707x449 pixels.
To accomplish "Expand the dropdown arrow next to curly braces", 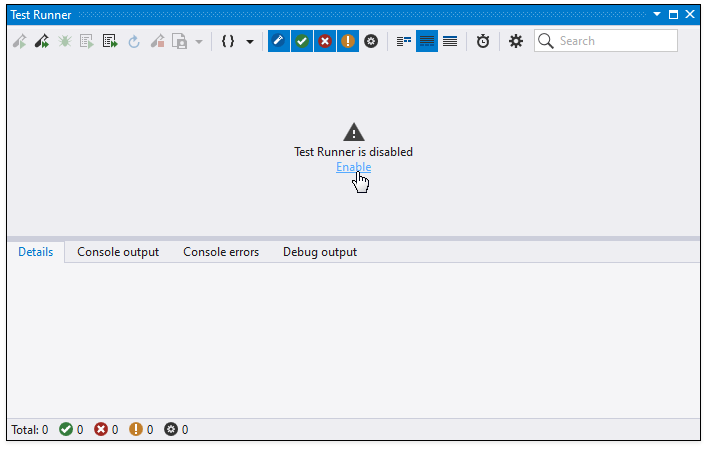I will (x=249, y=42).
